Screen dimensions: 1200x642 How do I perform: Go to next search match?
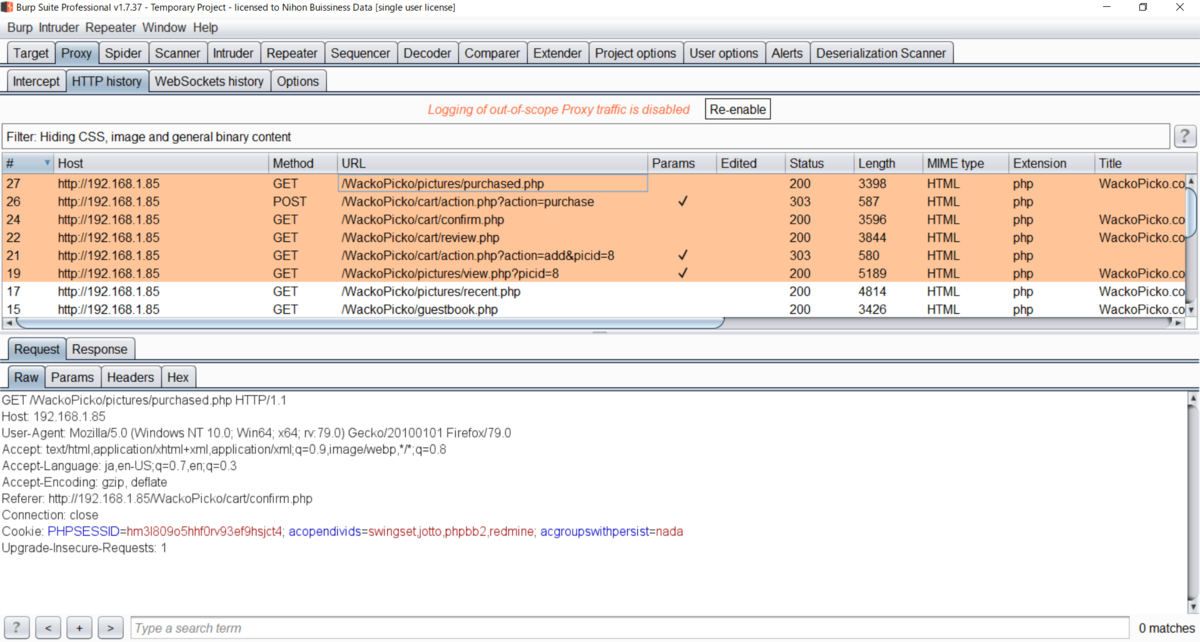click(110, 628)
